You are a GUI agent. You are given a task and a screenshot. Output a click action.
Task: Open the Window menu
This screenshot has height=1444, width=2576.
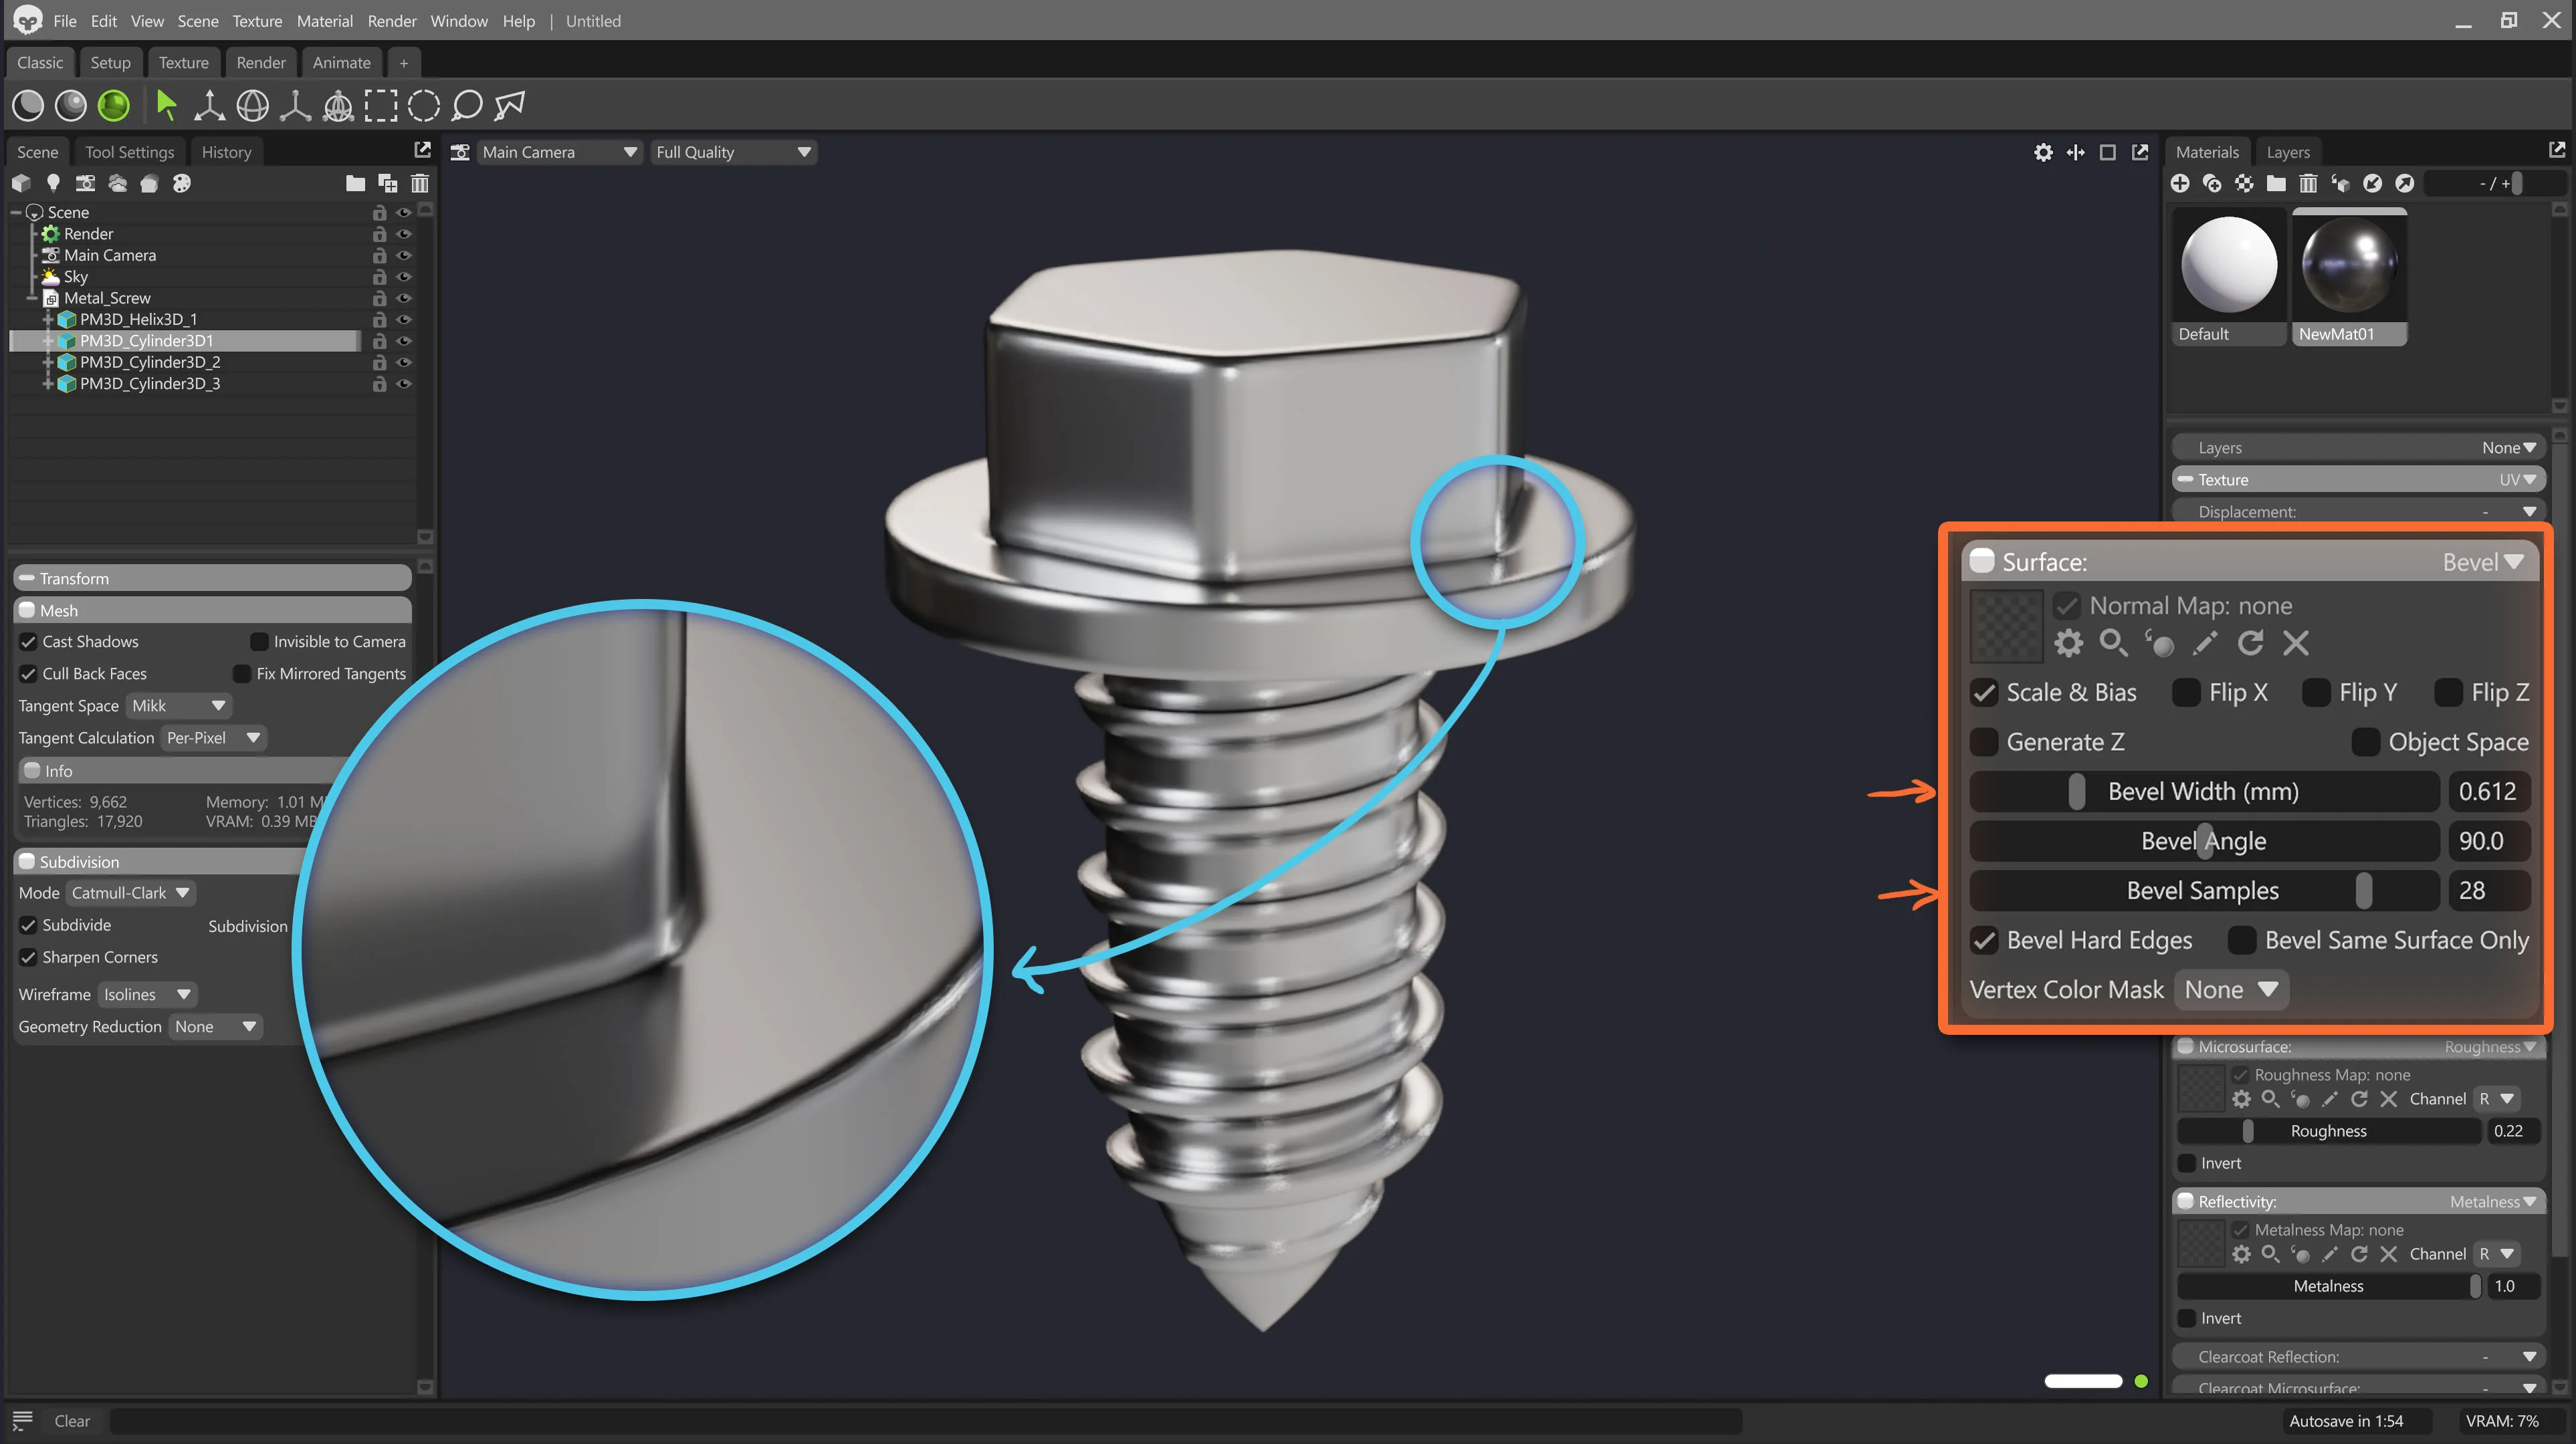coord(459,21)
